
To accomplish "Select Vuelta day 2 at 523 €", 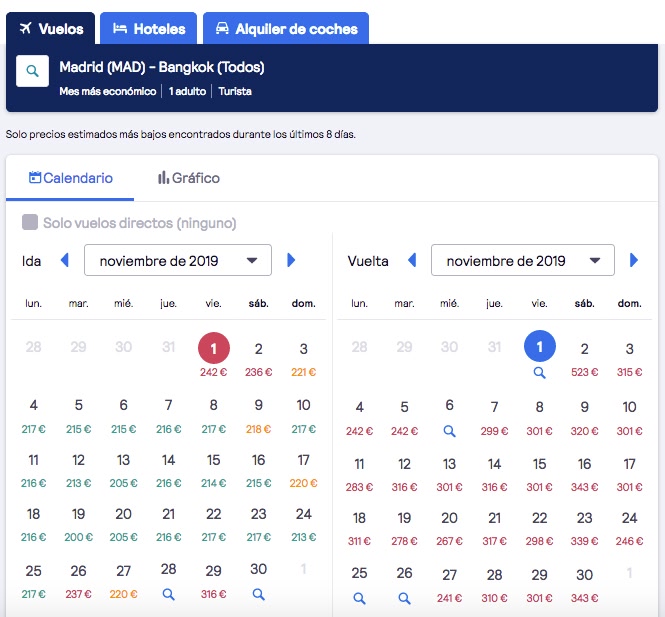I will [584, 359].
